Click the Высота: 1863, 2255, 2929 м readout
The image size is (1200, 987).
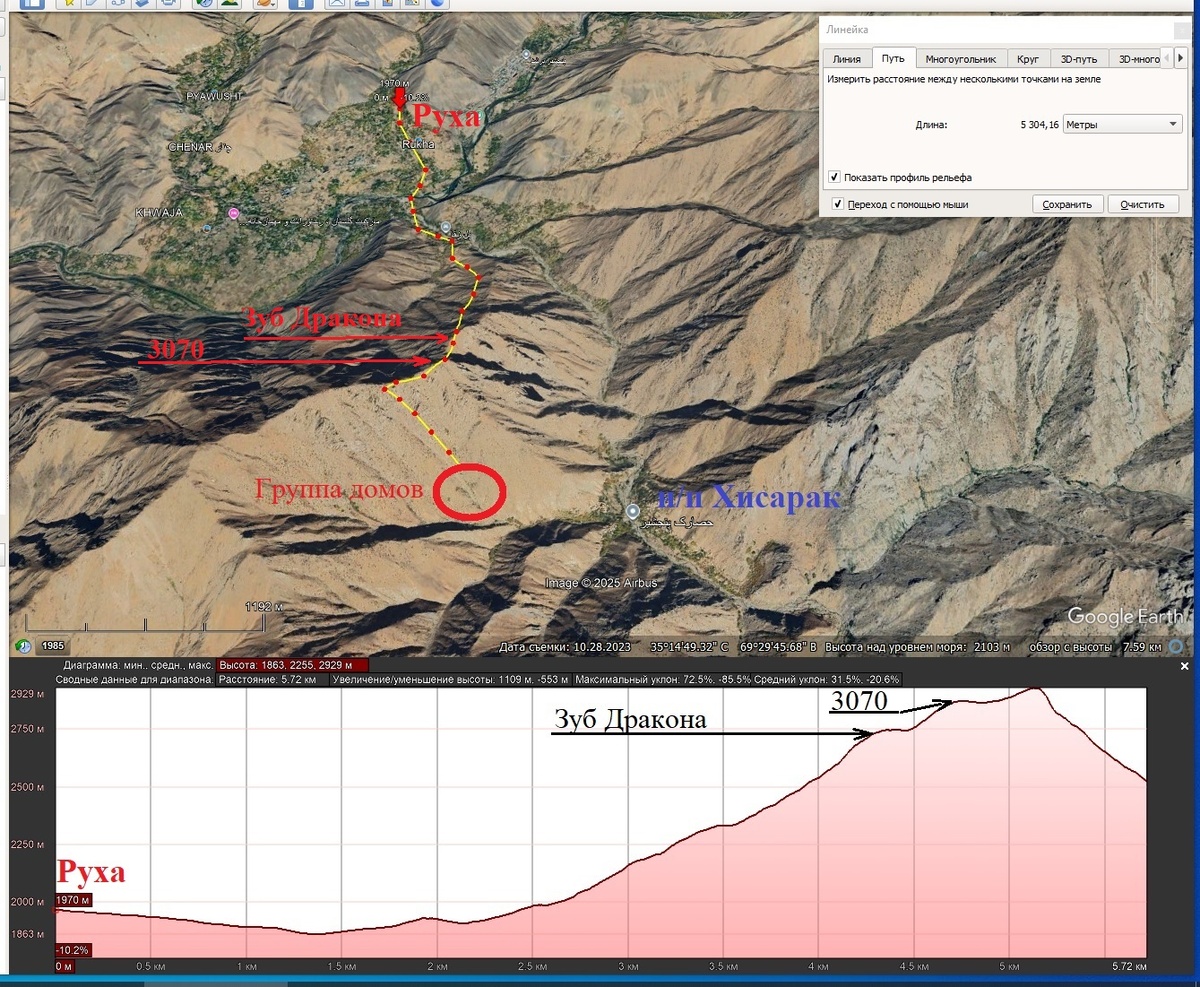tap(292, 665)
